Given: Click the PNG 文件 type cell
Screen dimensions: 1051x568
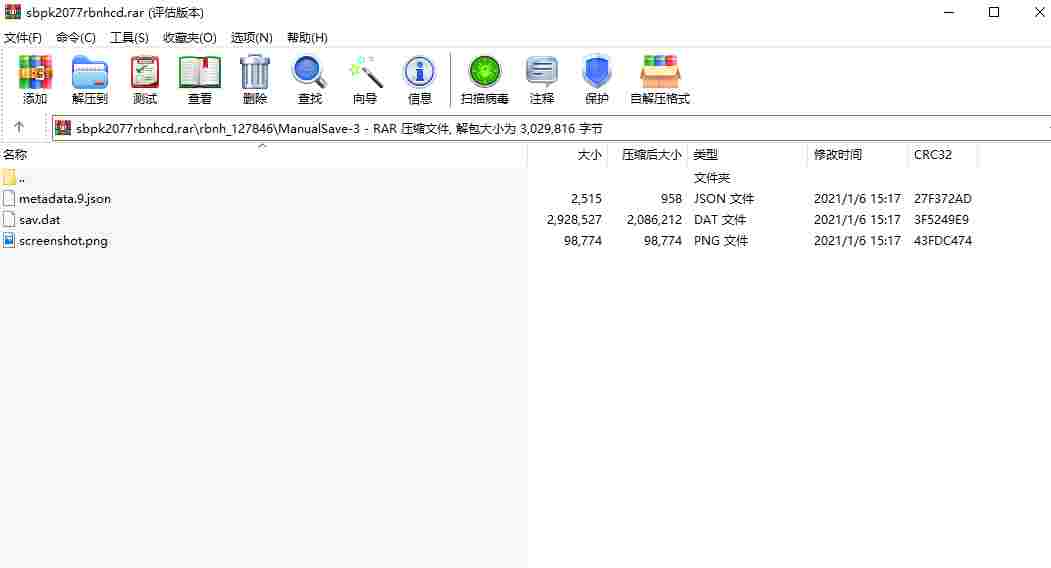Looking at the screenshot, I should pos(721,240).
